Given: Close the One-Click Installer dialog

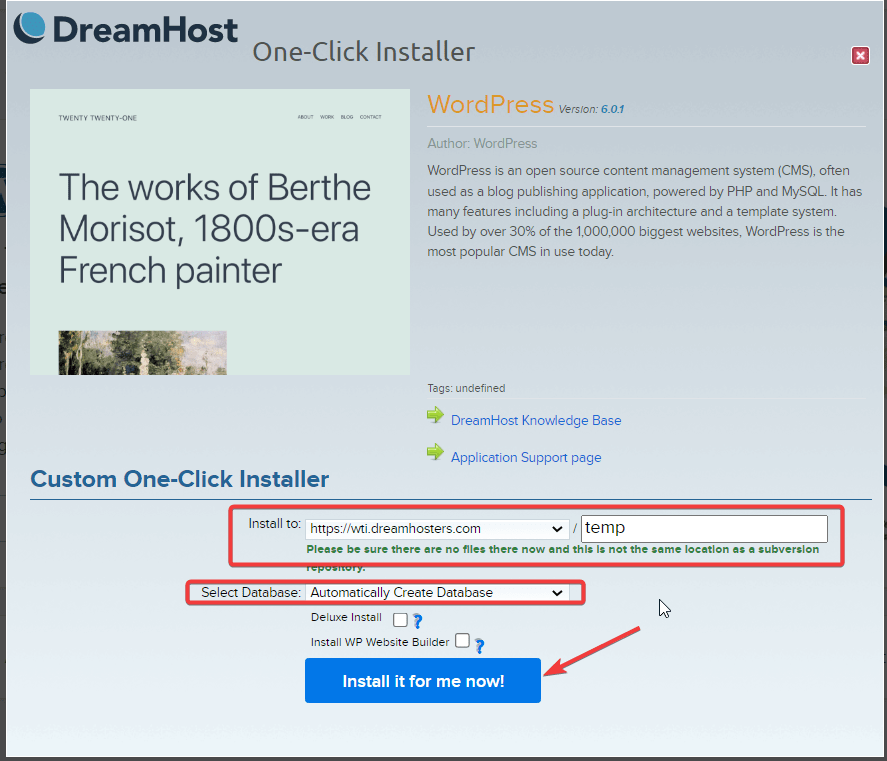Looking at the screenshot, I should pos(861,56).
